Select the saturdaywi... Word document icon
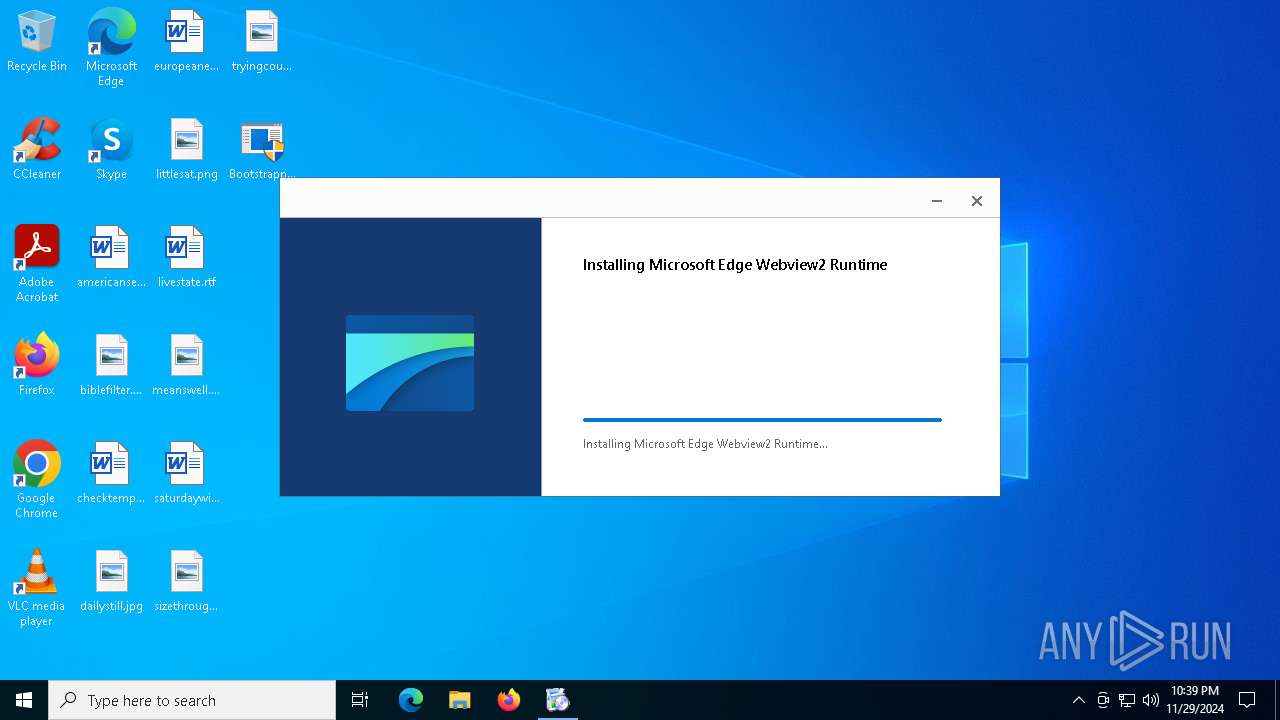Screen dimensions: 1280x720 [186, 473]
